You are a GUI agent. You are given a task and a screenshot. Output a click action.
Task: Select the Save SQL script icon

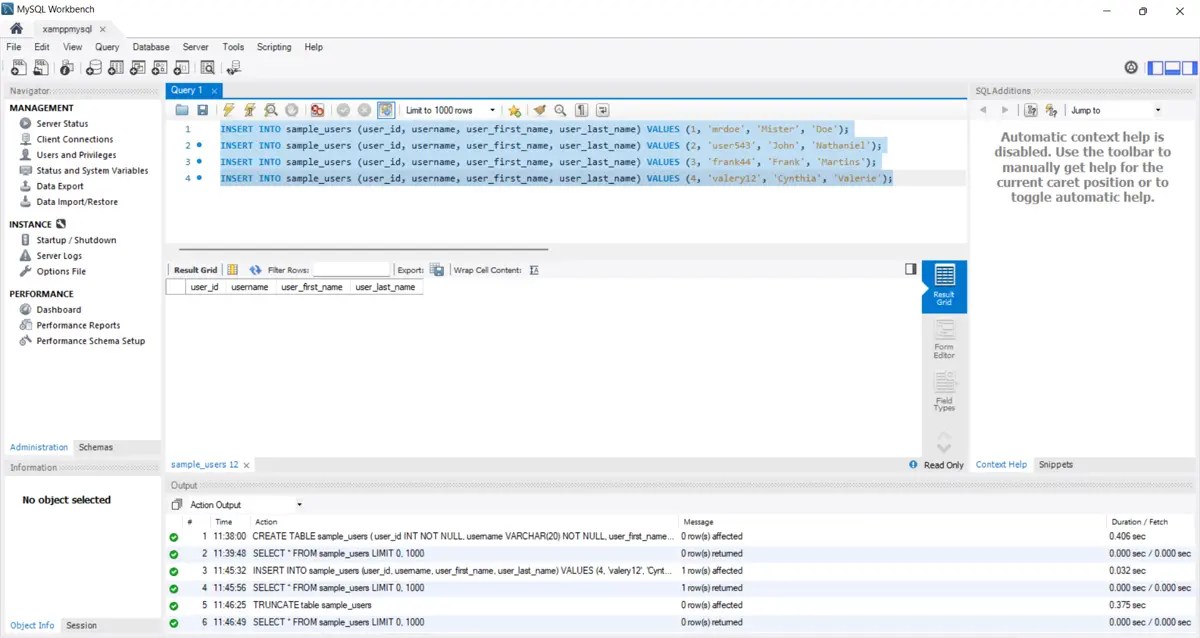tap(202, 110)
